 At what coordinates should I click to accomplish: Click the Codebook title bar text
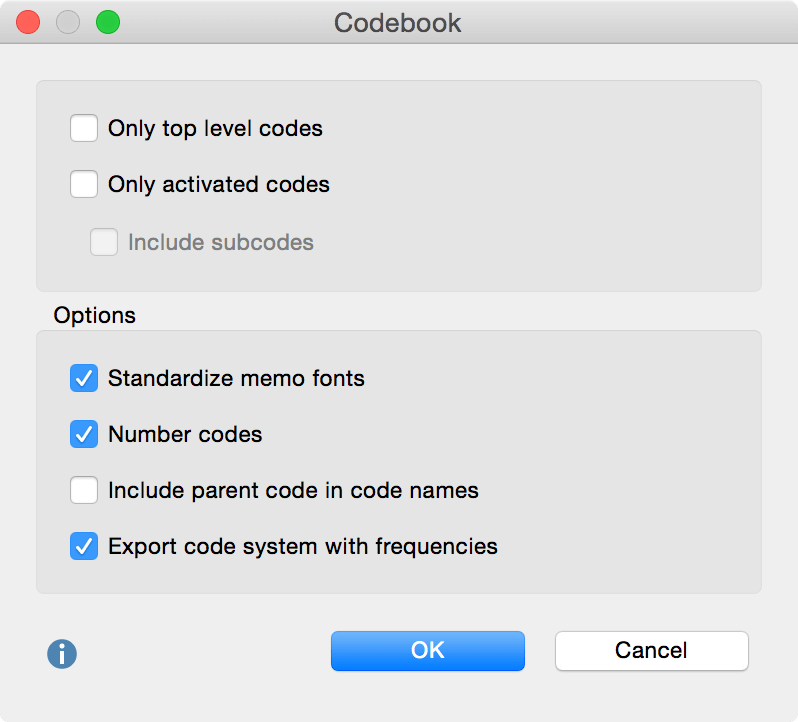pos(398,23)
